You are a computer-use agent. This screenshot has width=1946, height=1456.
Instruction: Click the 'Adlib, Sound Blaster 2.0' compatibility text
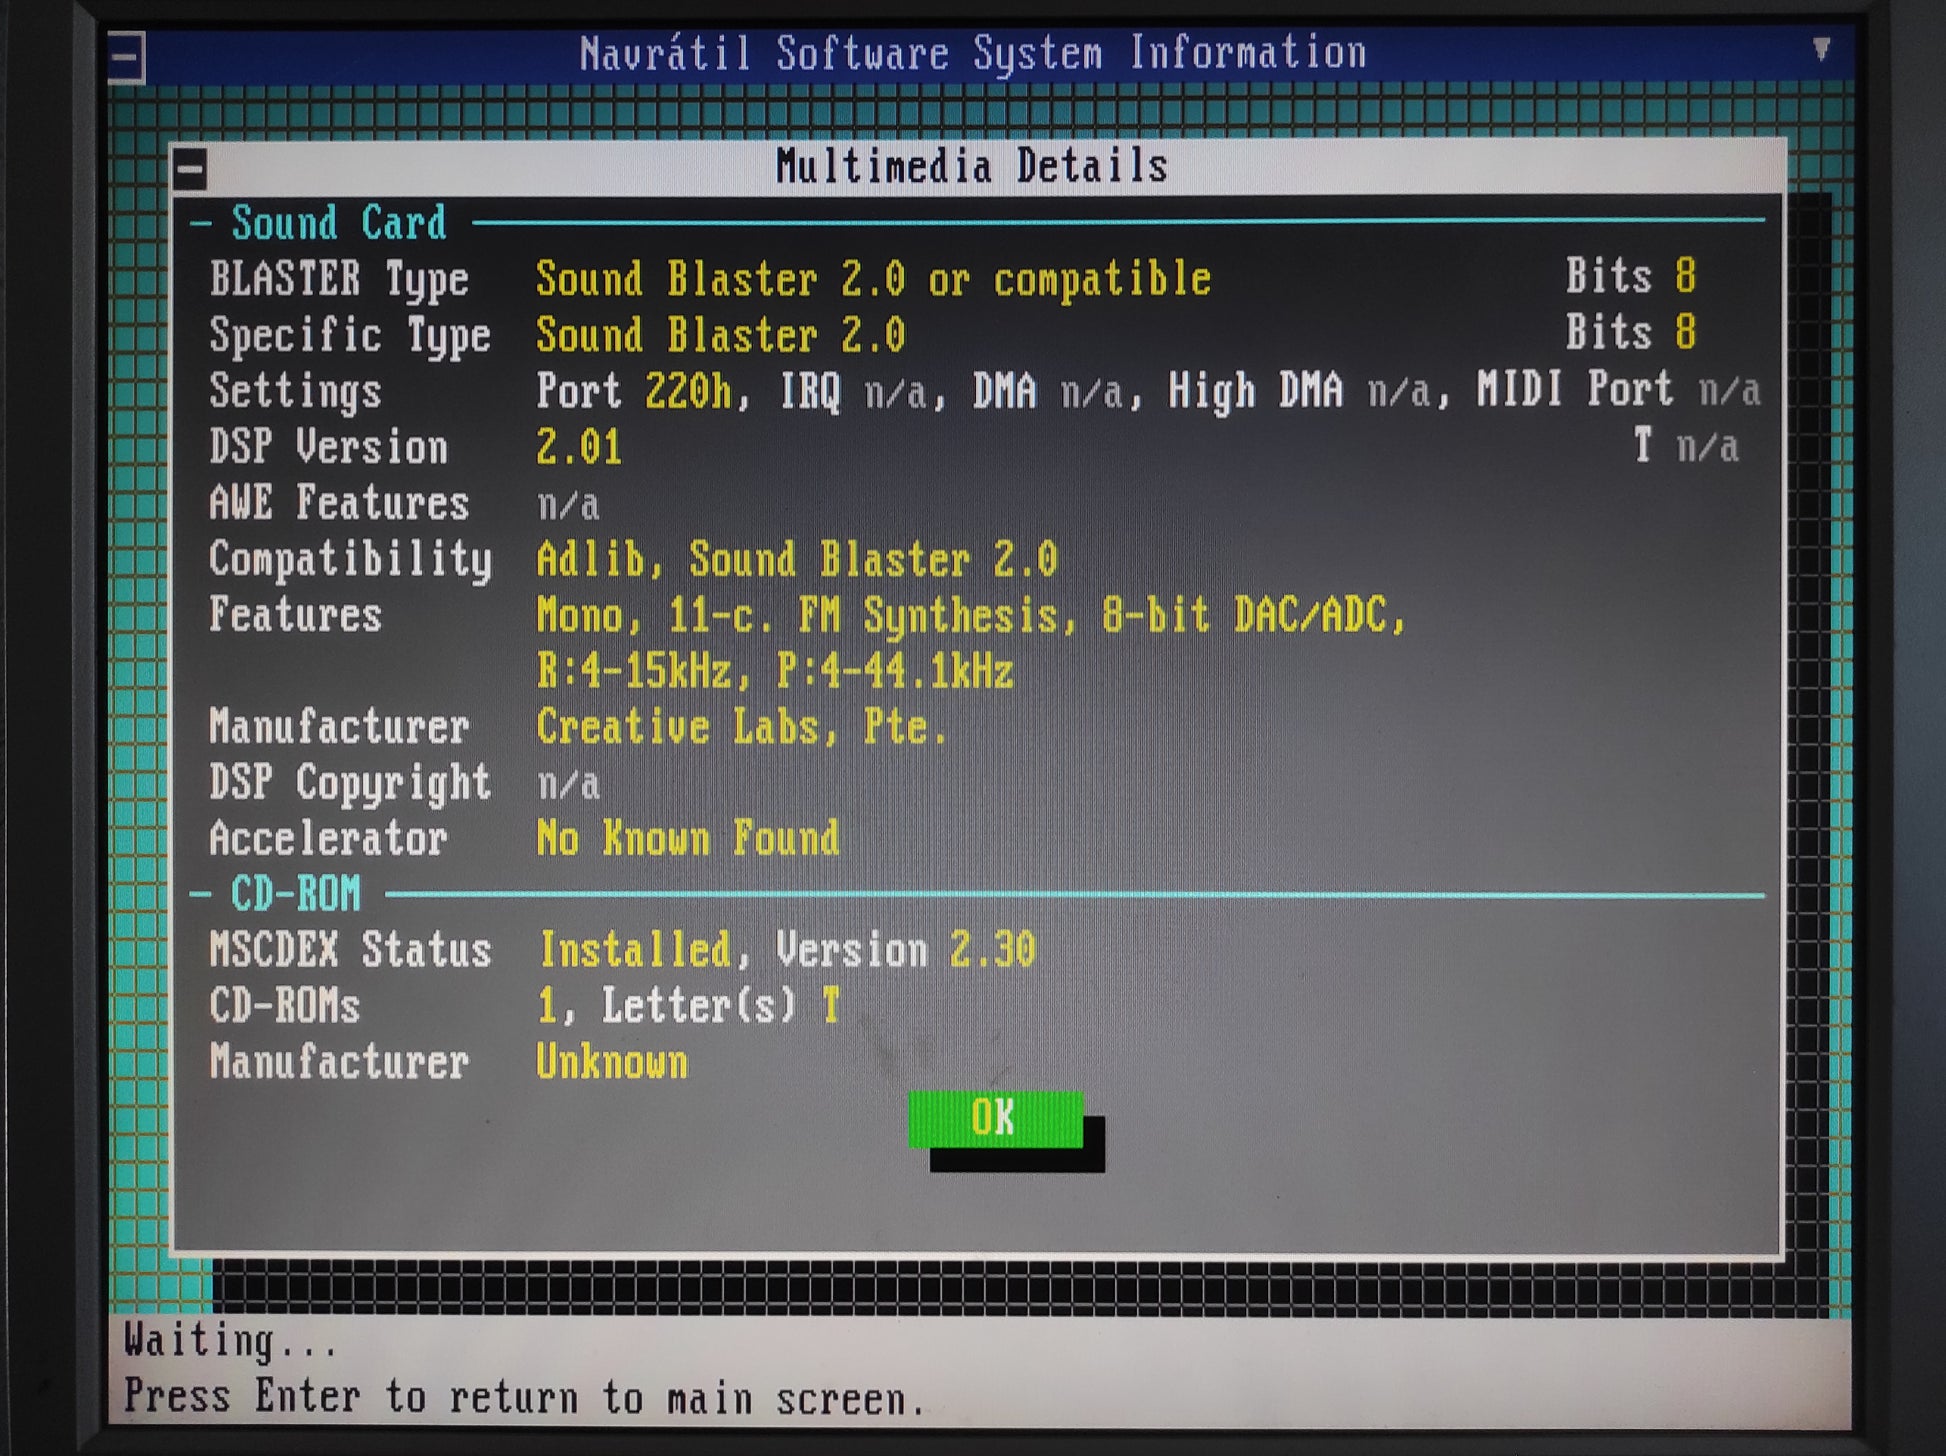pyautogui.click(x=797, y=559)
